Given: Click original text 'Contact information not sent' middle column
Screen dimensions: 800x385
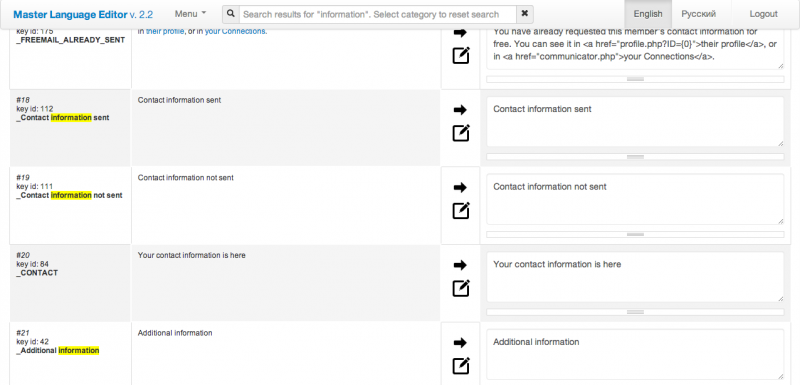Looking at the screenshot, I should point(186,177).
